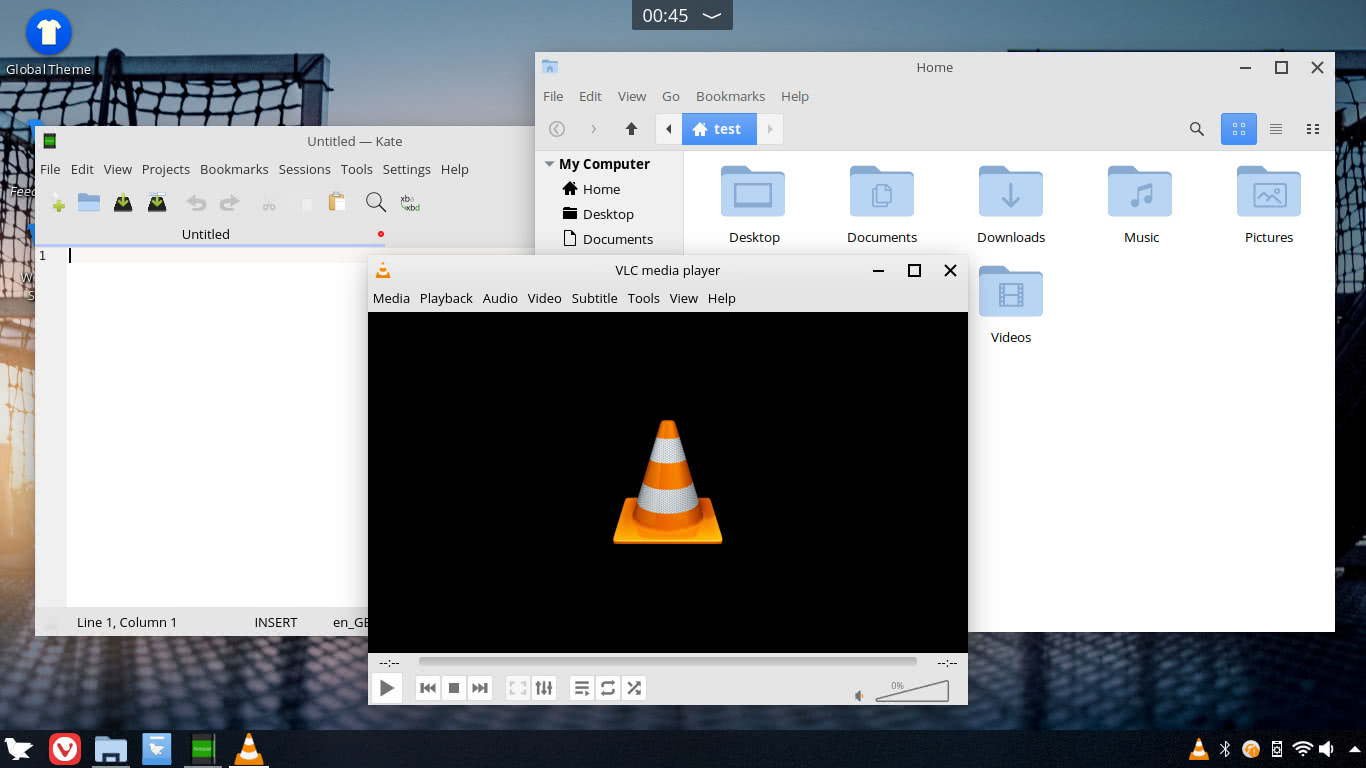
Task: Click the left path-bar scroll arrow
Action: click(x=669, y=129)
